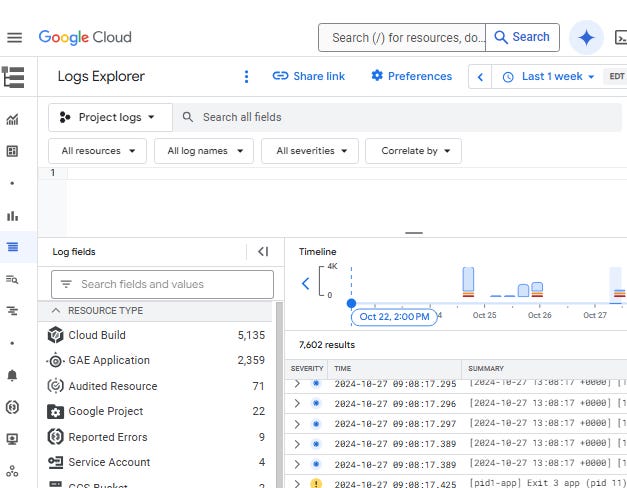Screen dimensions: 627x488
Task: Open the Error Reporting icon in sidebar
Action: 12,407
